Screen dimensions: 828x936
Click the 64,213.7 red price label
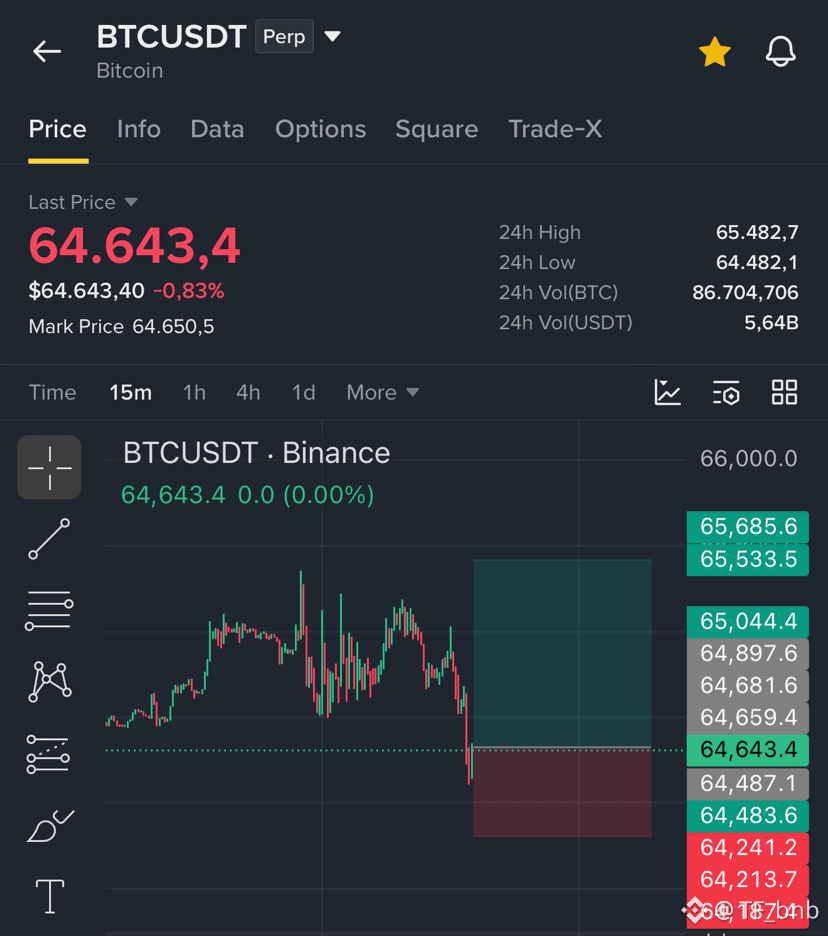(747, 880)
